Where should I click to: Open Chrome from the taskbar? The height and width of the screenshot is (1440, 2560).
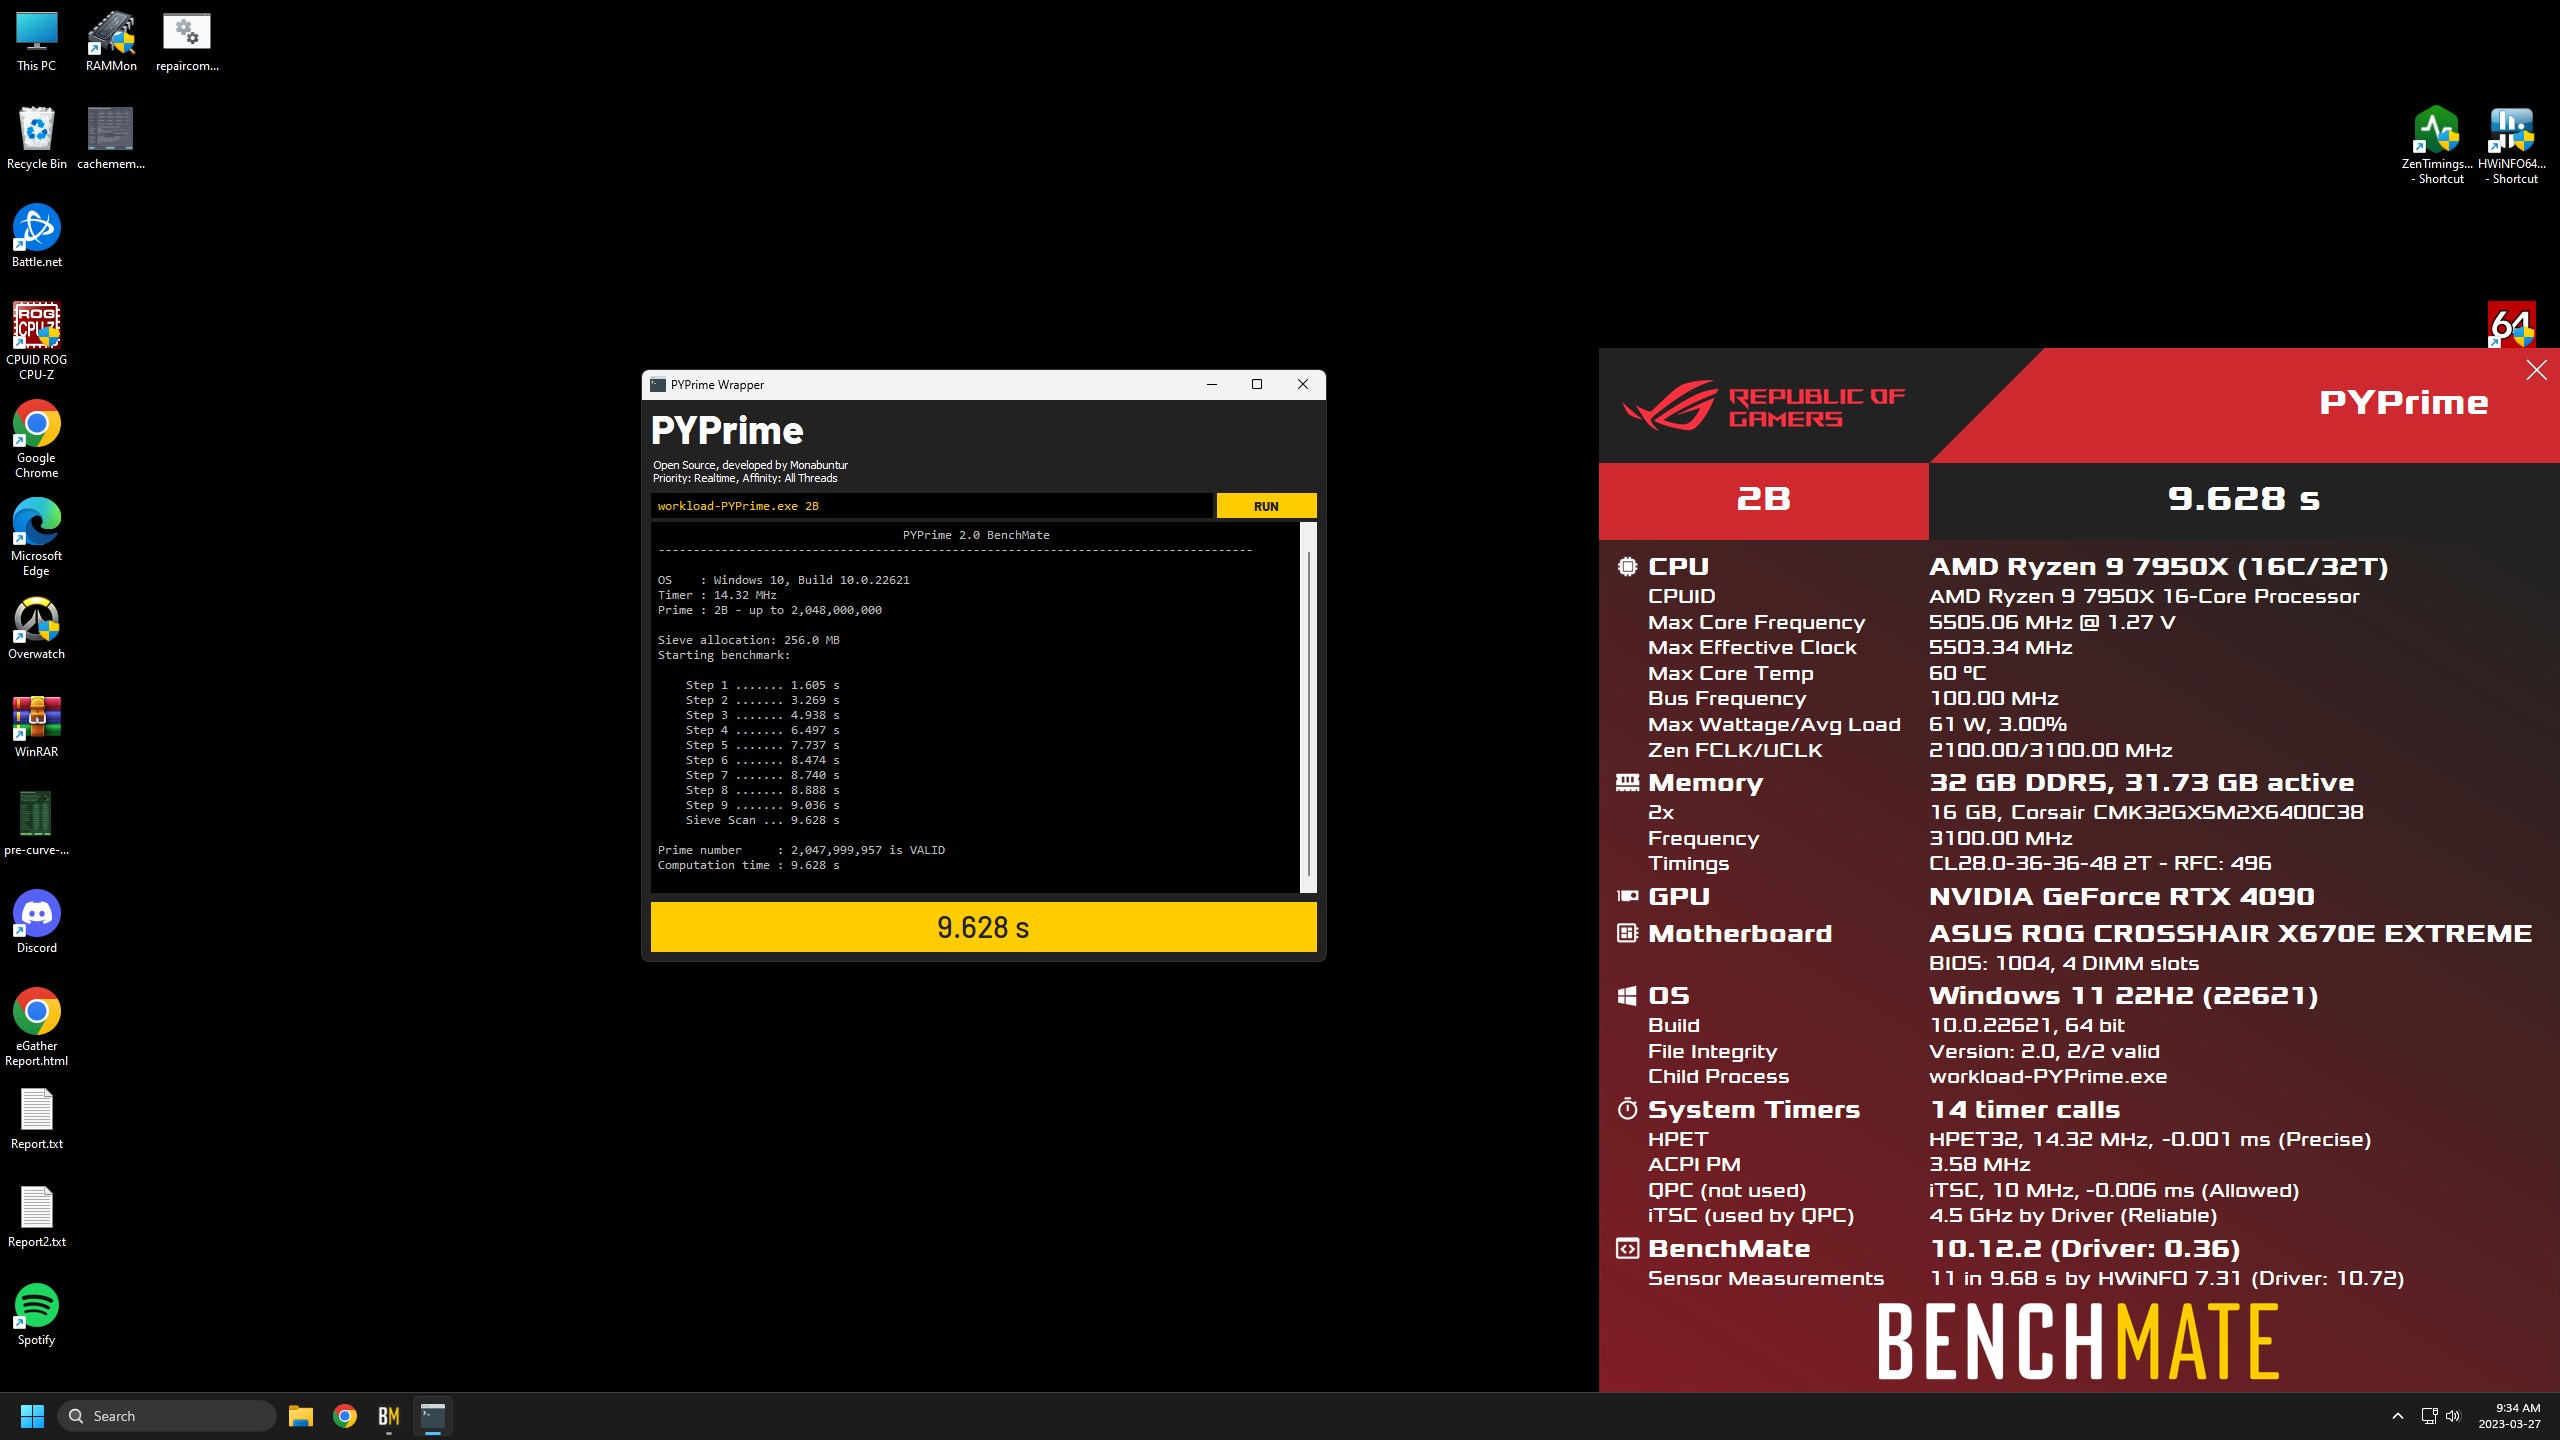pos(345,1416)
